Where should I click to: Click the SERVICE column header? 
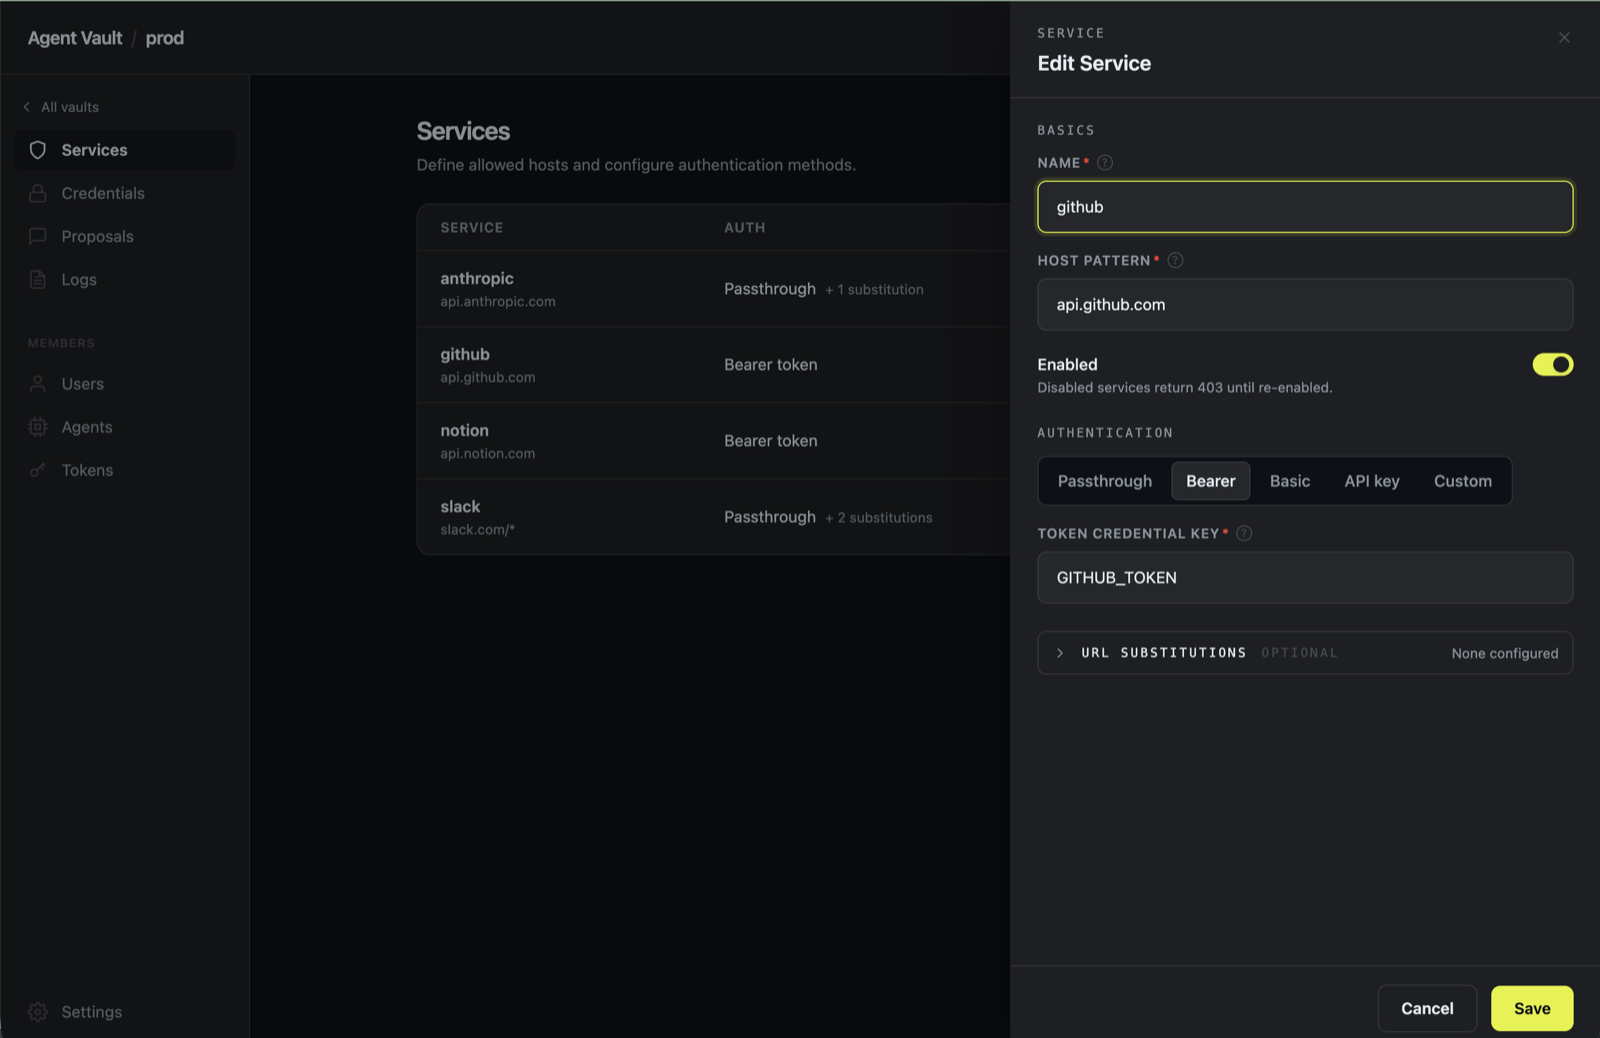pos(472,228)
